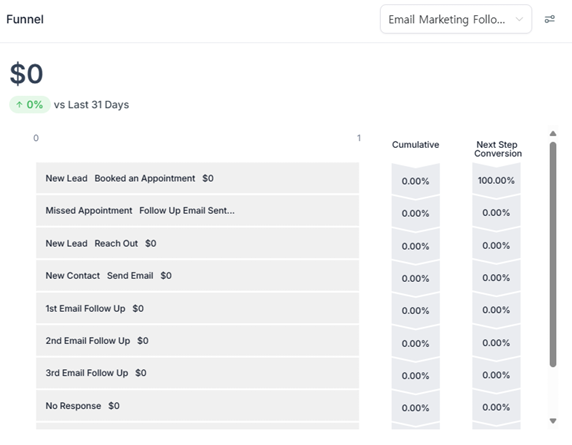The height and width of the screenshot is (445, 572).
Task: Select New Lead Booked an Appointment bar
Action: (x=197, y=178)
